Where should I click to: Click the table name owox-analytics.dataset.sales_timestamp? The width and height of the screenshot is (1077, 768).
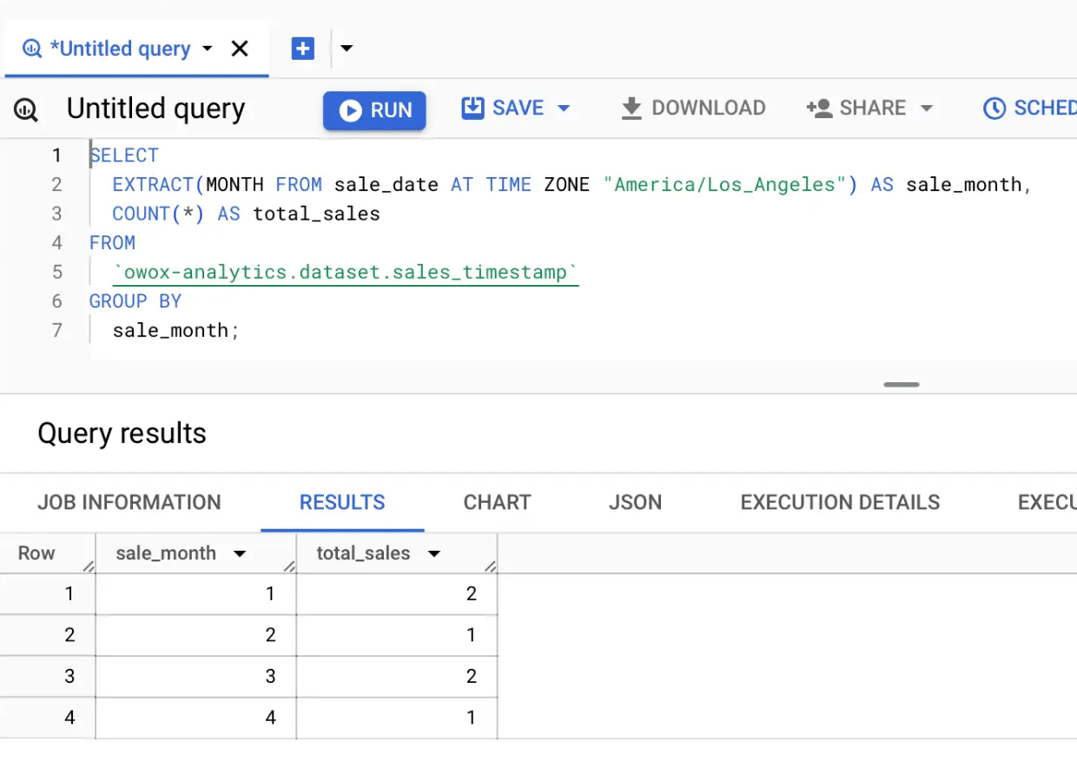[x=345, y=273]
